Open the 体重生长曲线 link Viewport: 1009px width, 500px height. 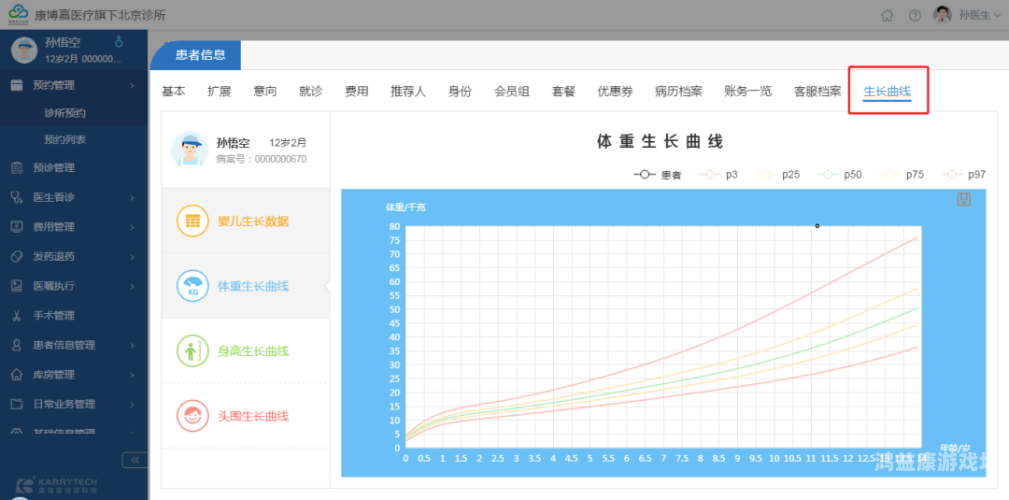[254, 286]
